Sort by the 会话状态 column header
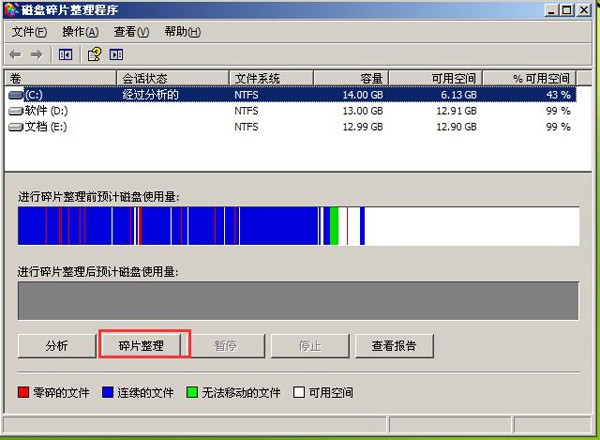This screenshot has height=440, width=600. (173, 78)
